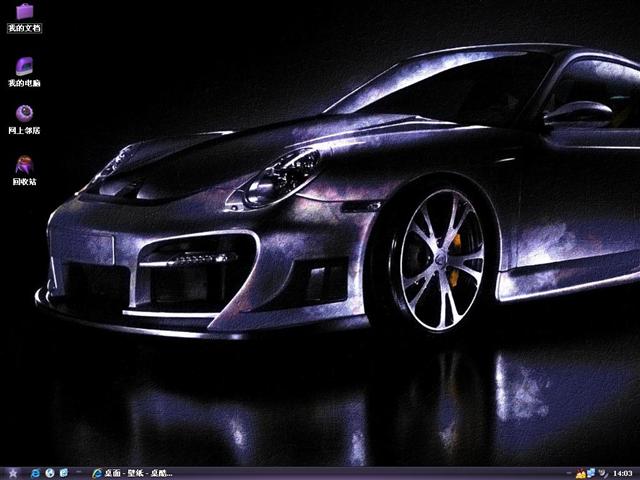Click the 回收站 text label
The height and width of the screenshot is (480, 640).
pyautogui.click(x=24, y=181)
